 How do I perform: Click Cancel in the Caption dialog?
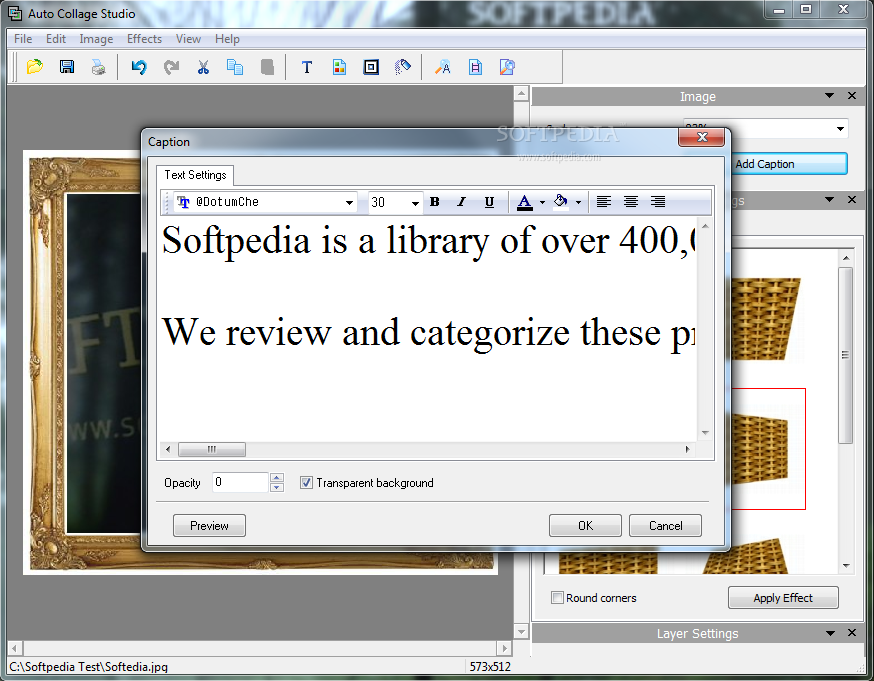666,526
